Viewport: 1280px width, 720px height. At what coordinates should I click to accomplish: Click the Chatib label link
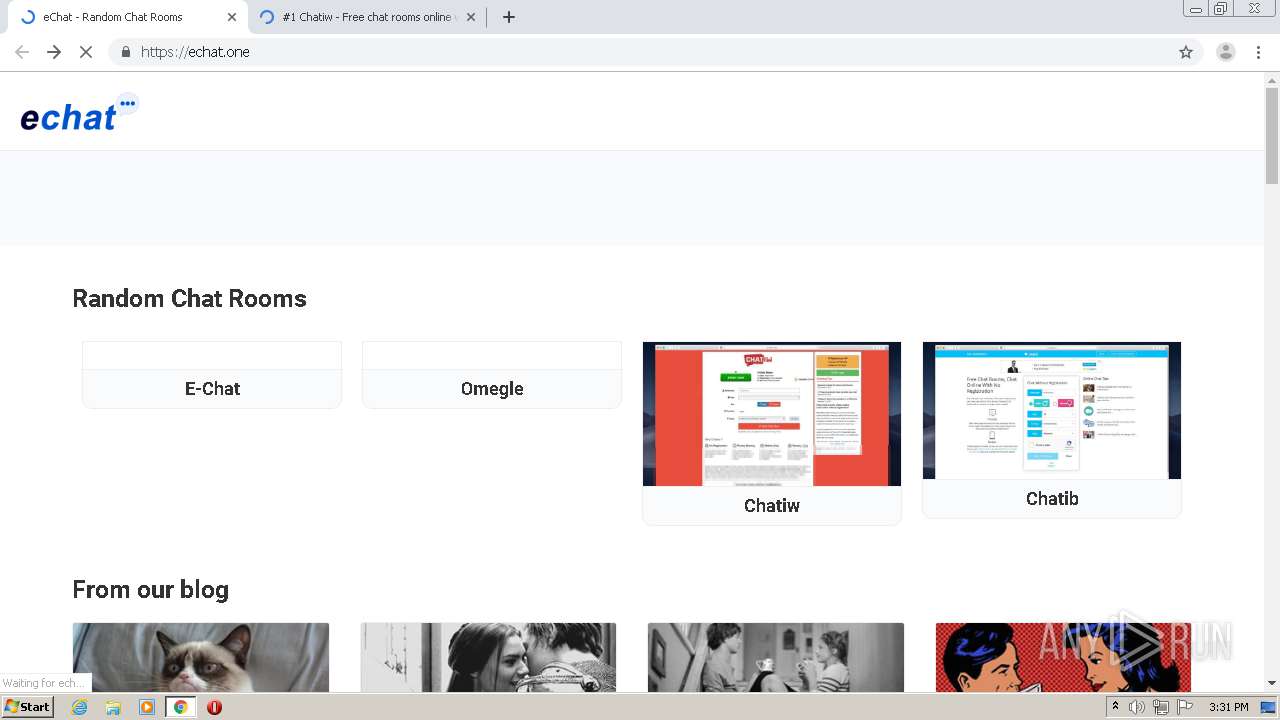pos(1052,498)
